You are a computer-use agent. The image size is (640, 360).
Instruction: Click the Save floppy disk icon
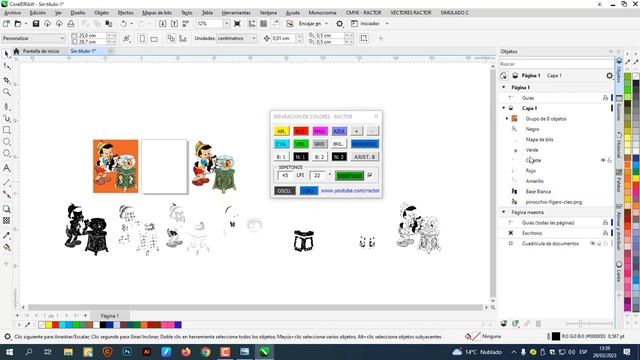36,24
